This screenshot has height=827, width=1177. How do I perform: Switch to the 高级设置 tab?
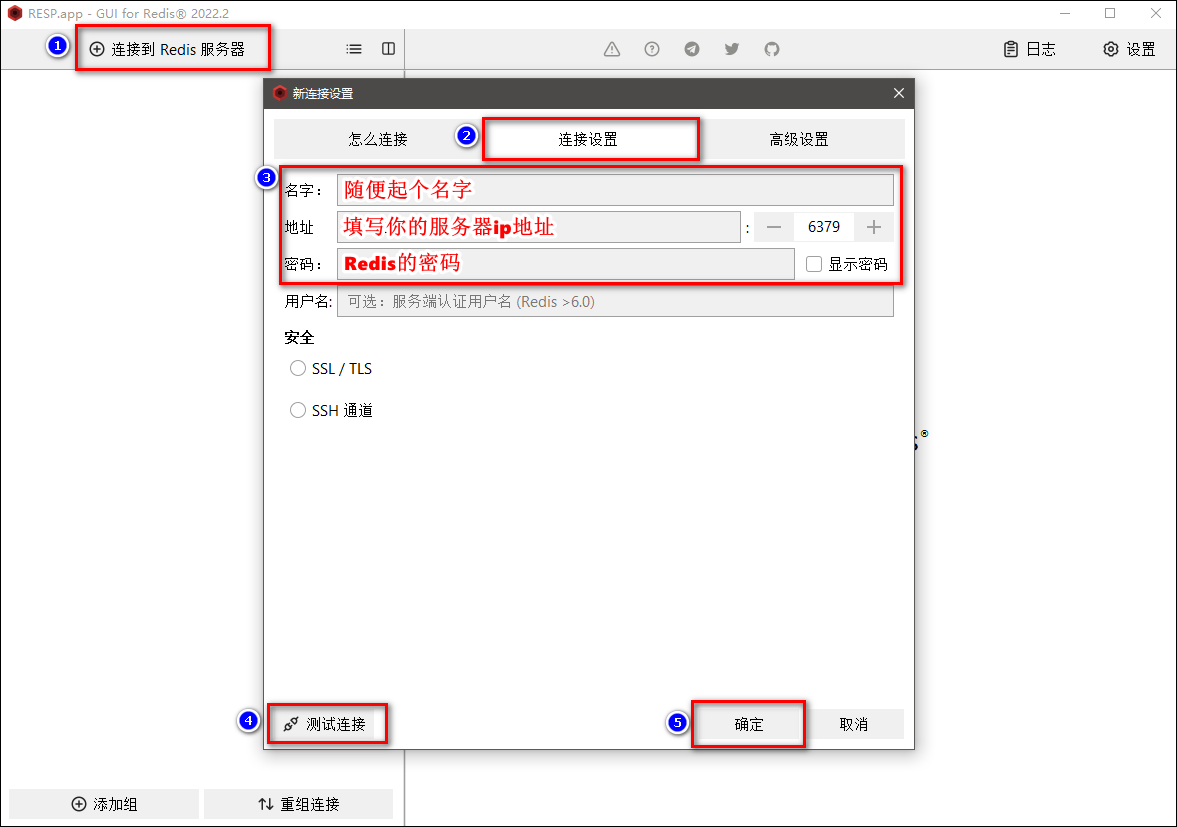(799, 139)
